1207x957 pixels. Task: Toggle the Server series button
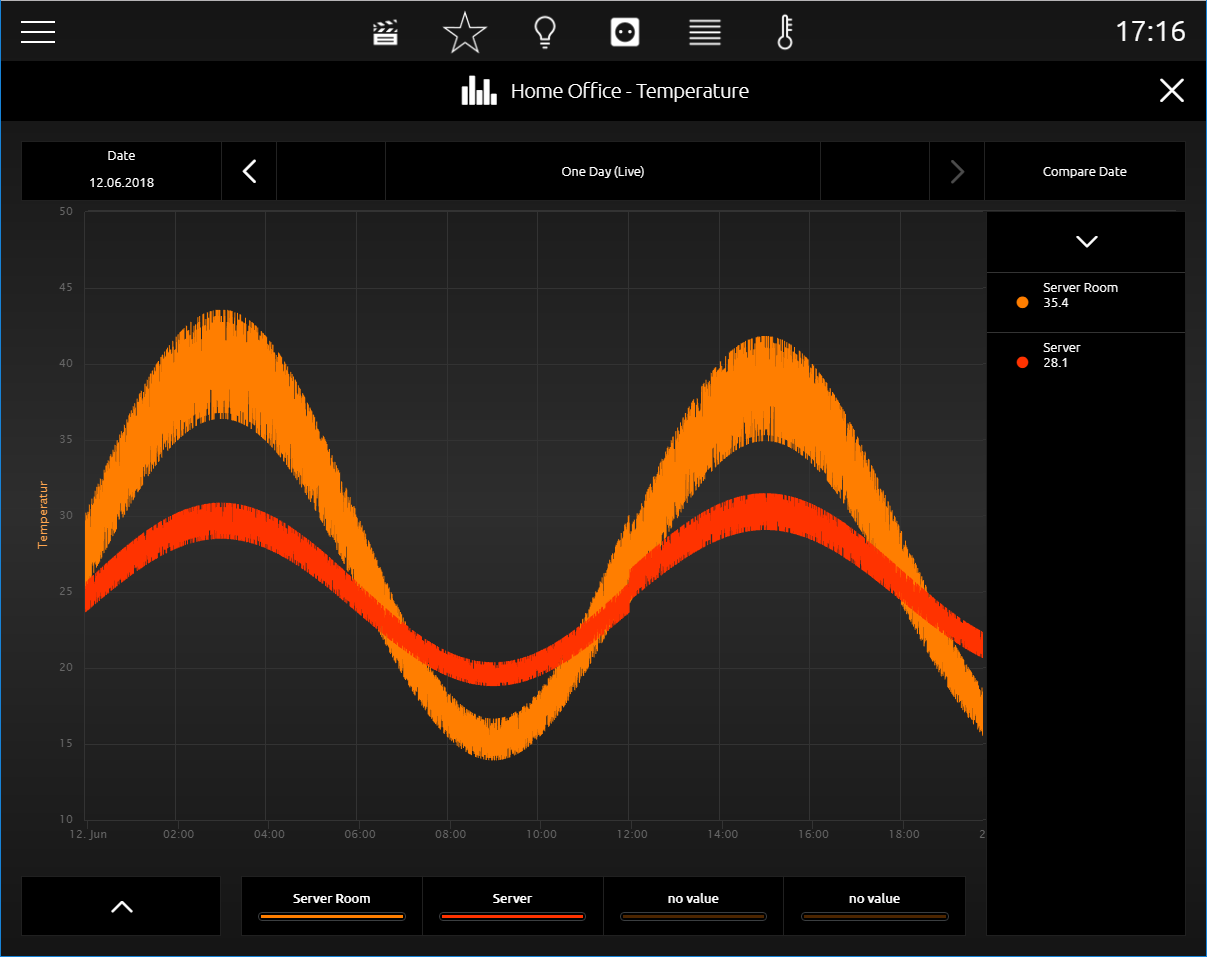coord(512,906)
